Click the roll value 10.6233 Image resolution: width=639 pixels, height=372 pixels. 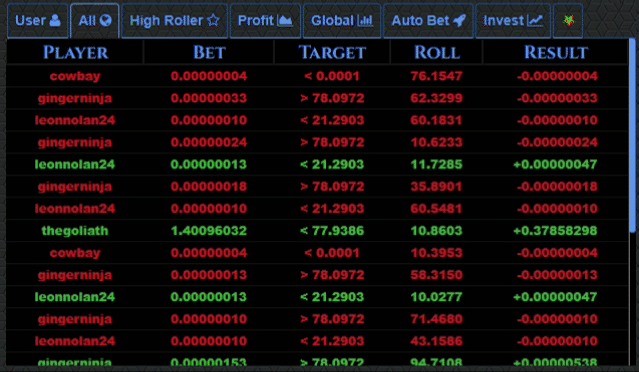[436, 142]
